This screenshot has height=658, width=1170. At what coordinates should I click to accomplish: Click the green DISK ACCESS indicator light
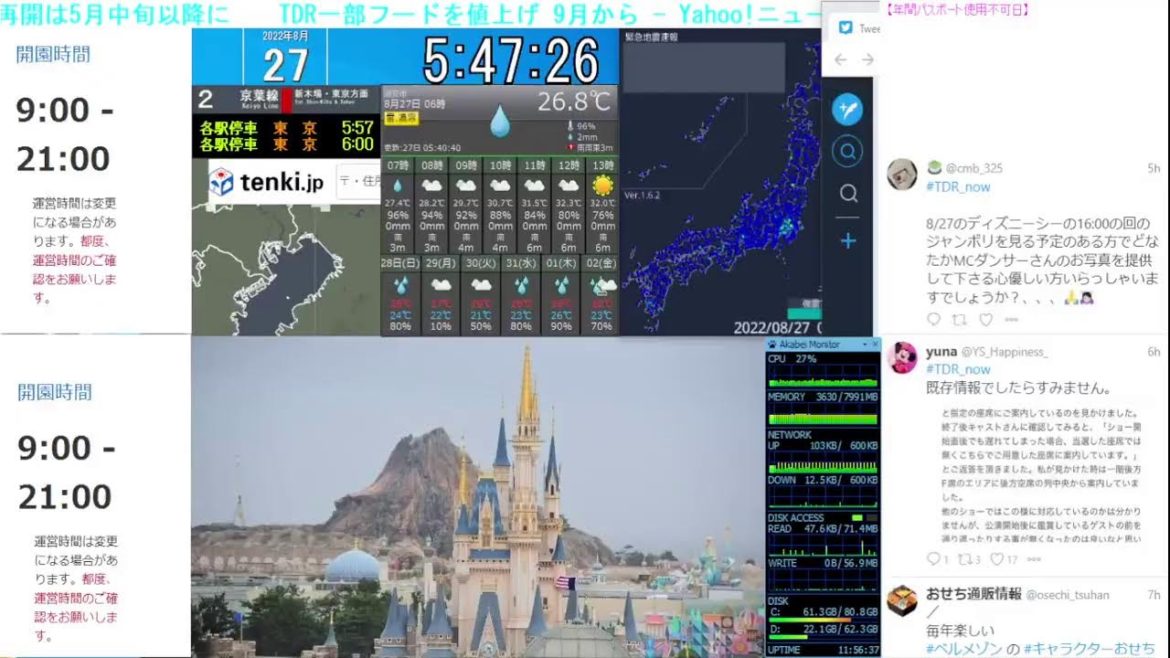[857, 518]
